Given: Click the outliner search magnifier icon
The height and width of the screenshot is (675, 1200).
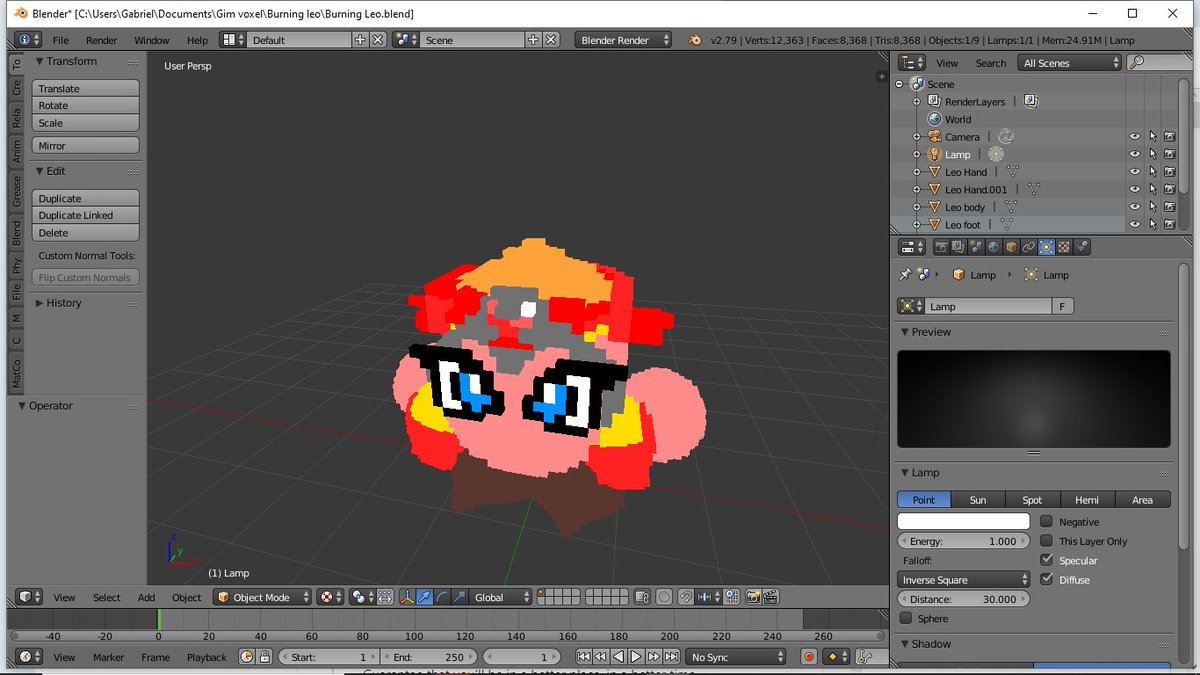Looking at the screenshot, I should click(x=1136, y=63).
